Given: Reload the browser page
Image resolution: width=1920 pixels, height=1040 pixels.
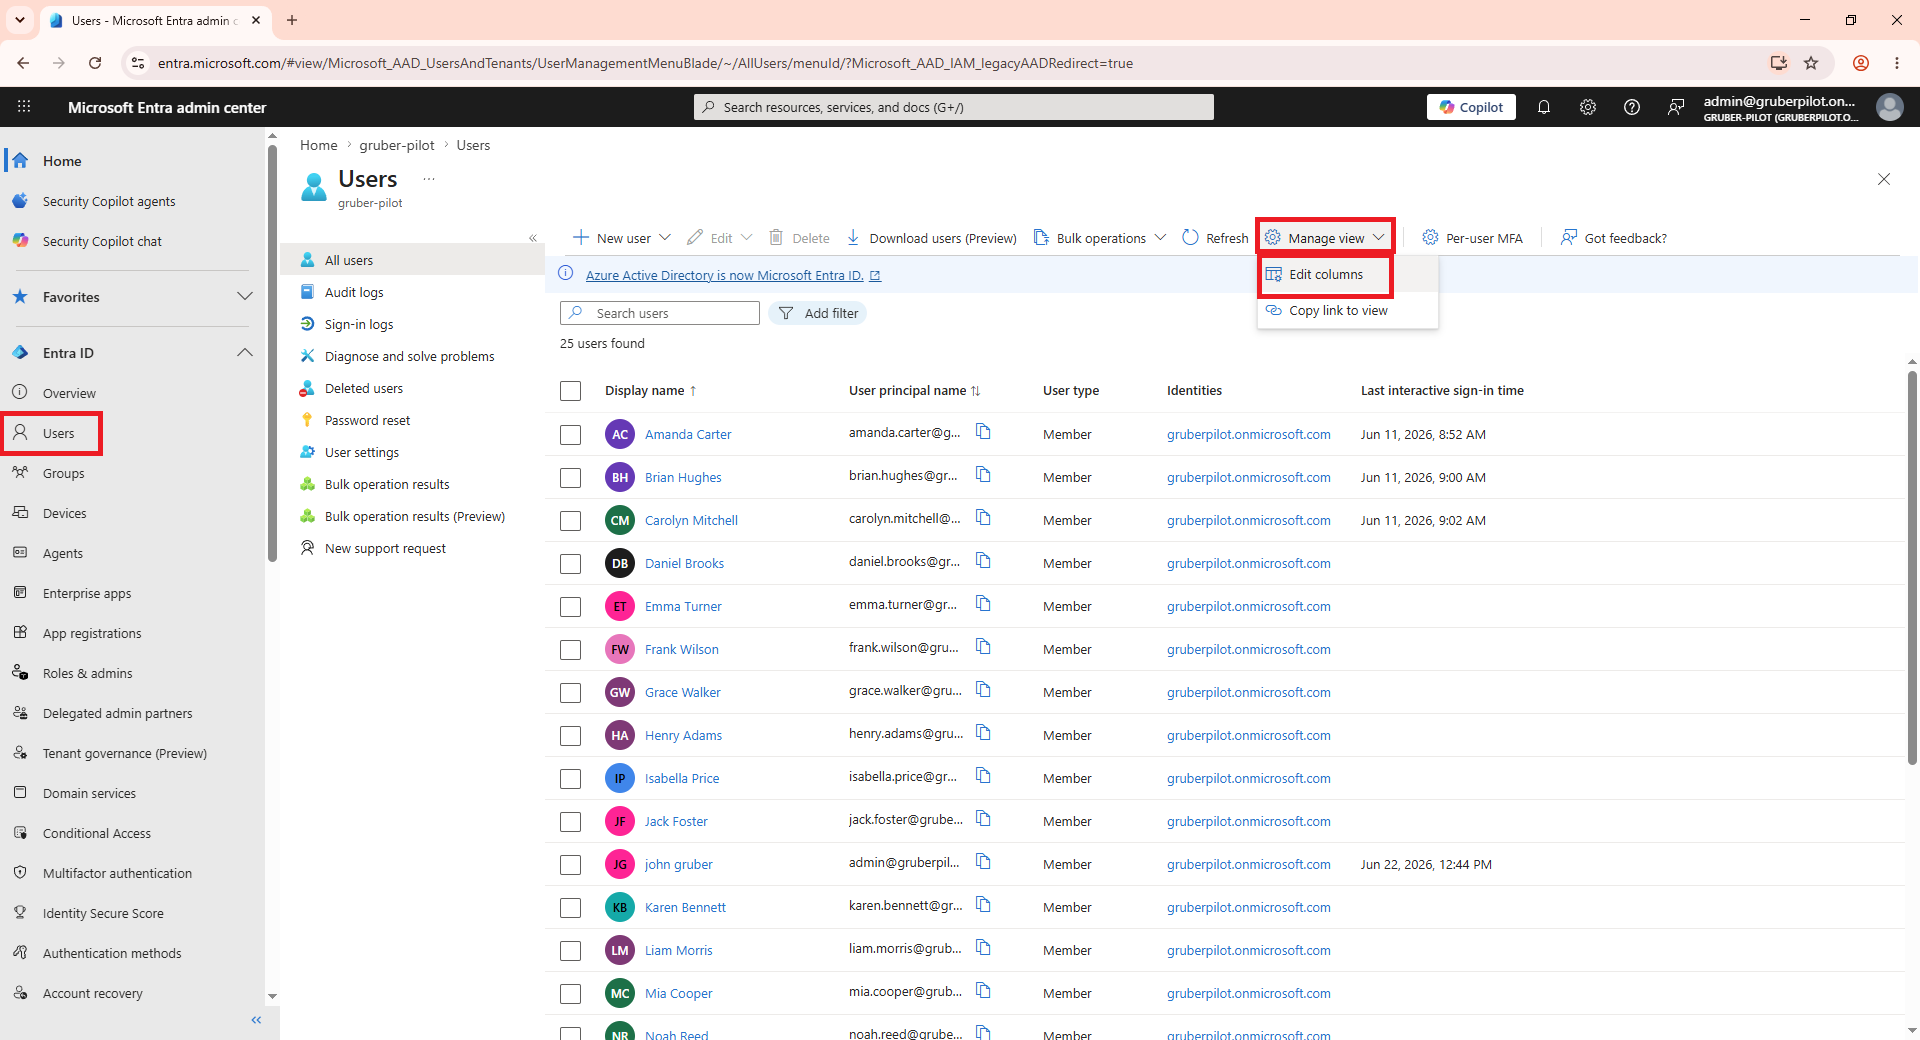Looking at the screenshot, I should 95,63.
